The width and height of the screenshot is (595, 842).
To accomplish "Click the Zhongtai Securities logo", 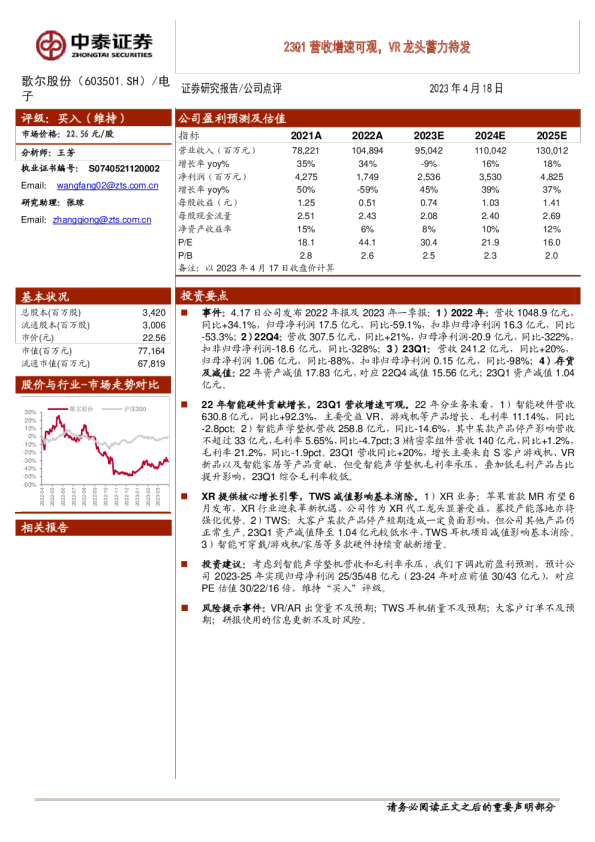I will tap(95, 45).
